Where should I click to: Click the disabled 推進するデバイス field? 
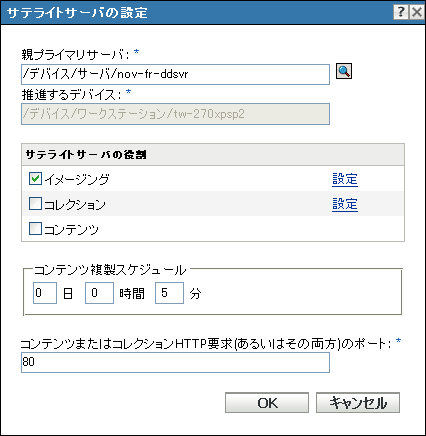pos(175,114)
